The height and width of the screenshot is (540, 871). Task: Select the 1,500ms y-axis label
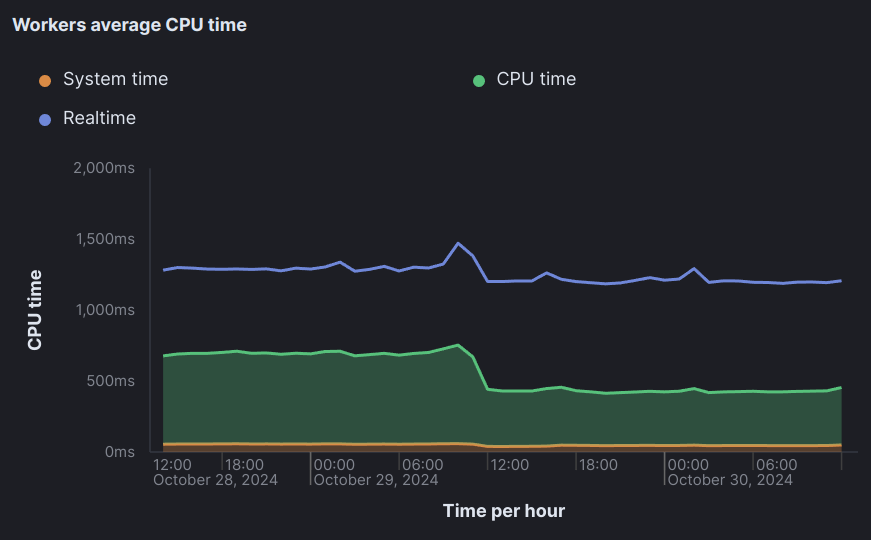coord(104,239)
